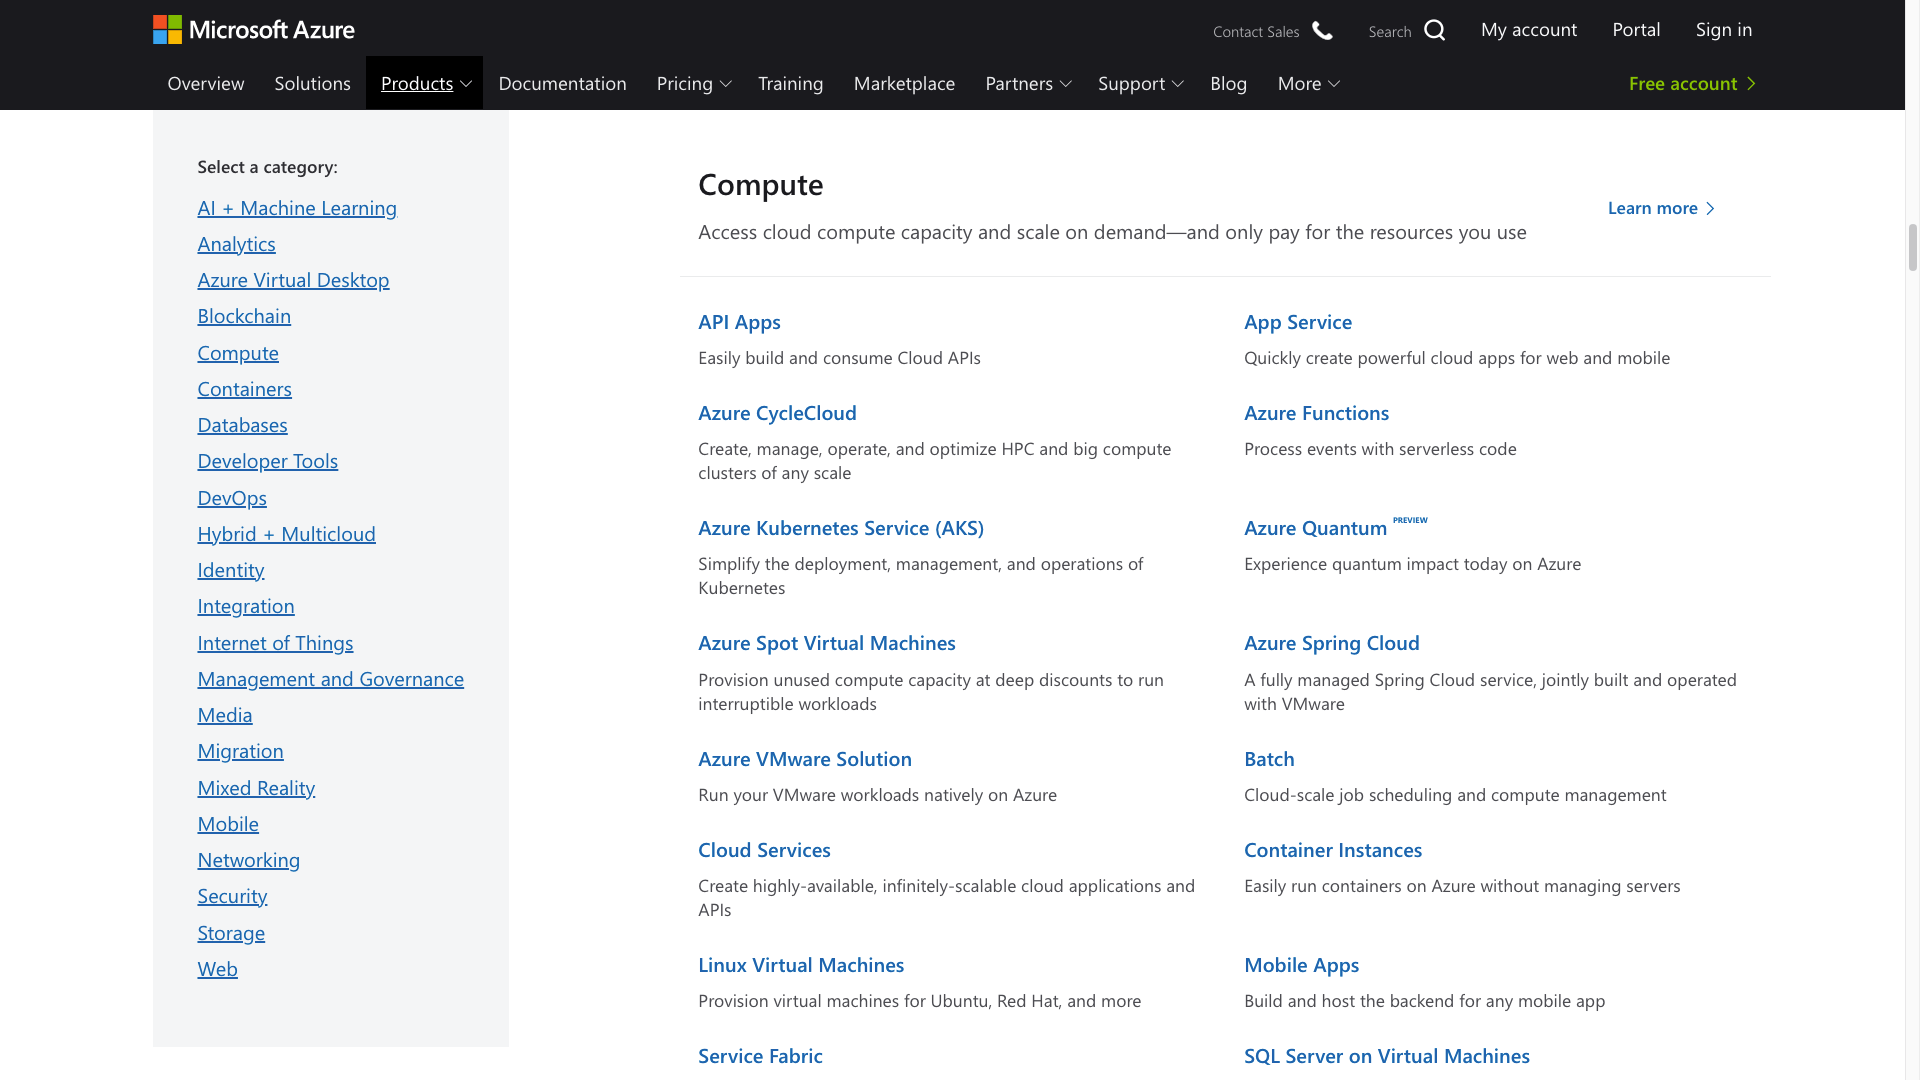Expand the Products dropdown menu

tap(425, 83)
